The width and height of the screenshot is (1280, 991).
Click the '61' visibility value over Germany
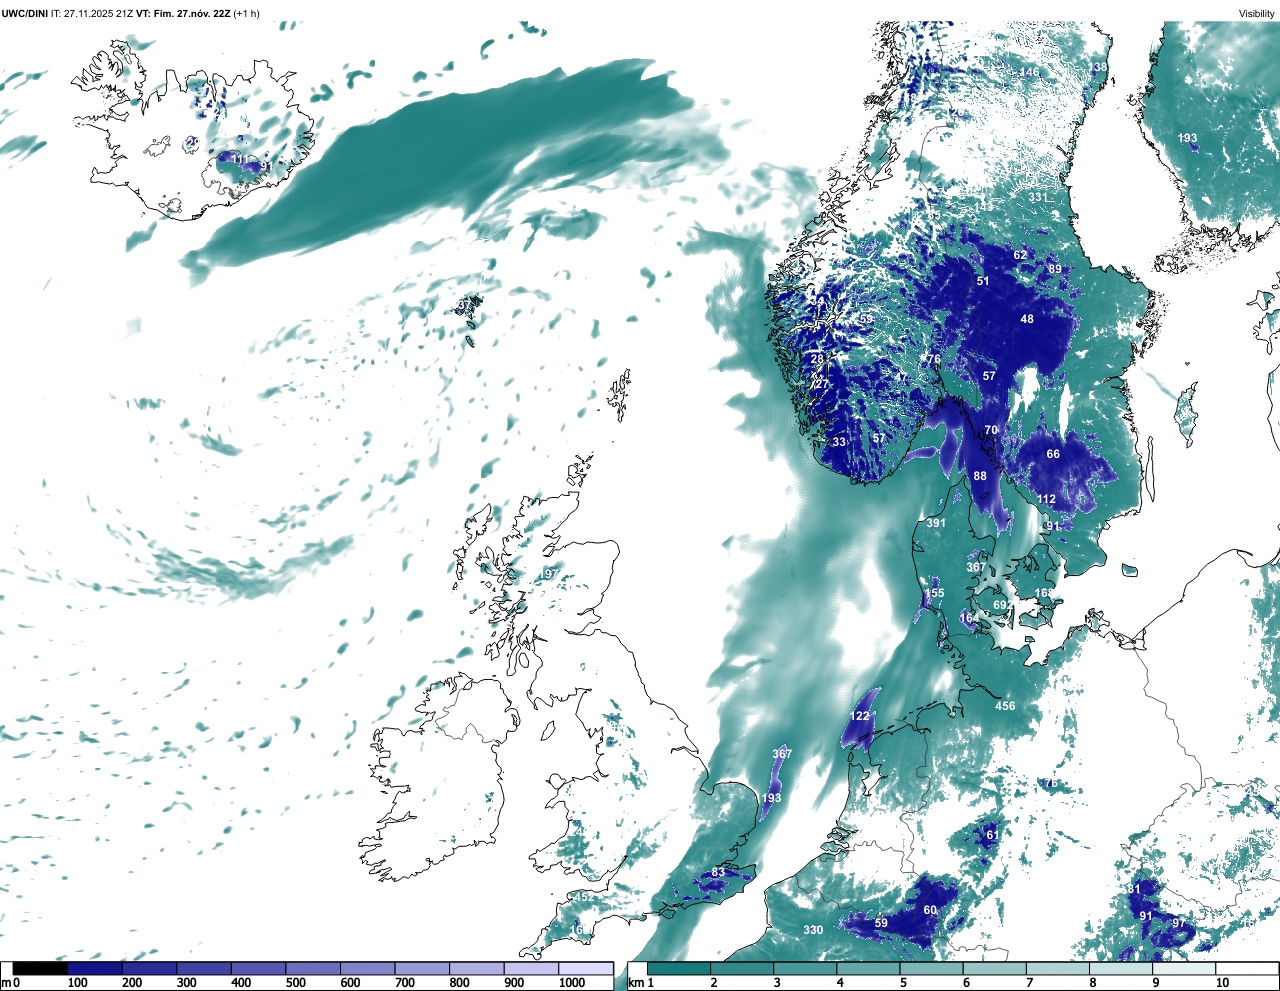[x=992, y=835]
